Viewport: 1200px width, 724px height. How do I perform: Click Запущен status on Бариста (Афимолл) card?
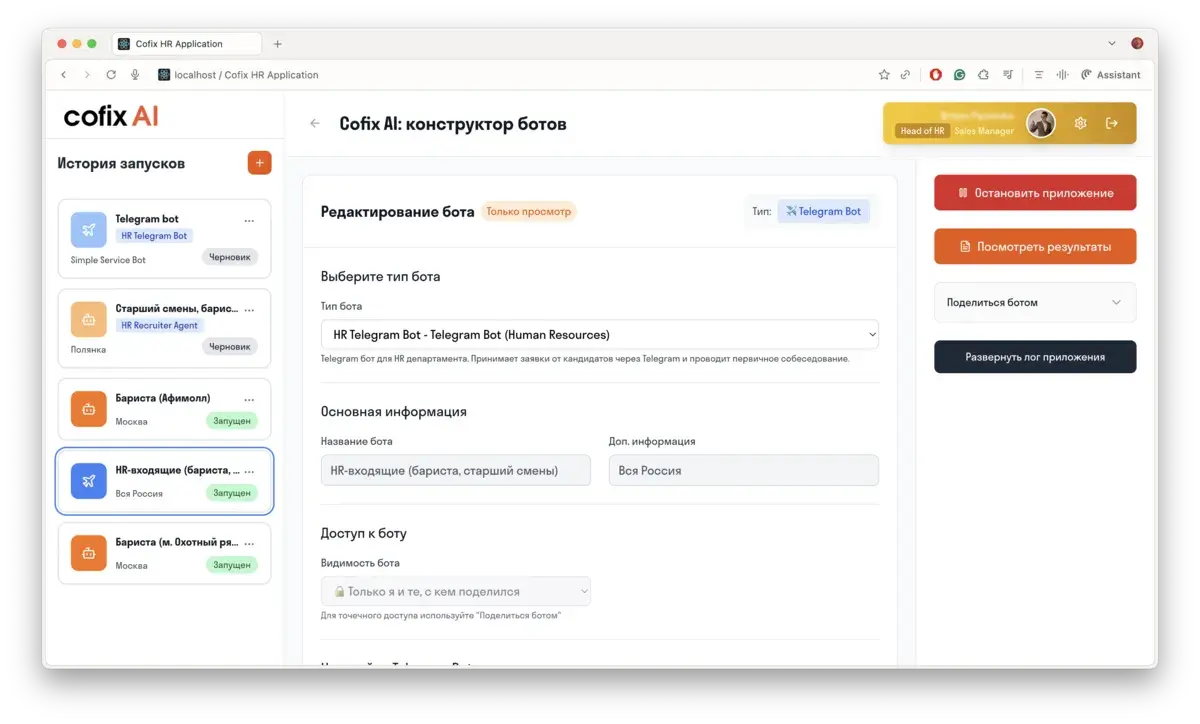(x=232, y=421)
